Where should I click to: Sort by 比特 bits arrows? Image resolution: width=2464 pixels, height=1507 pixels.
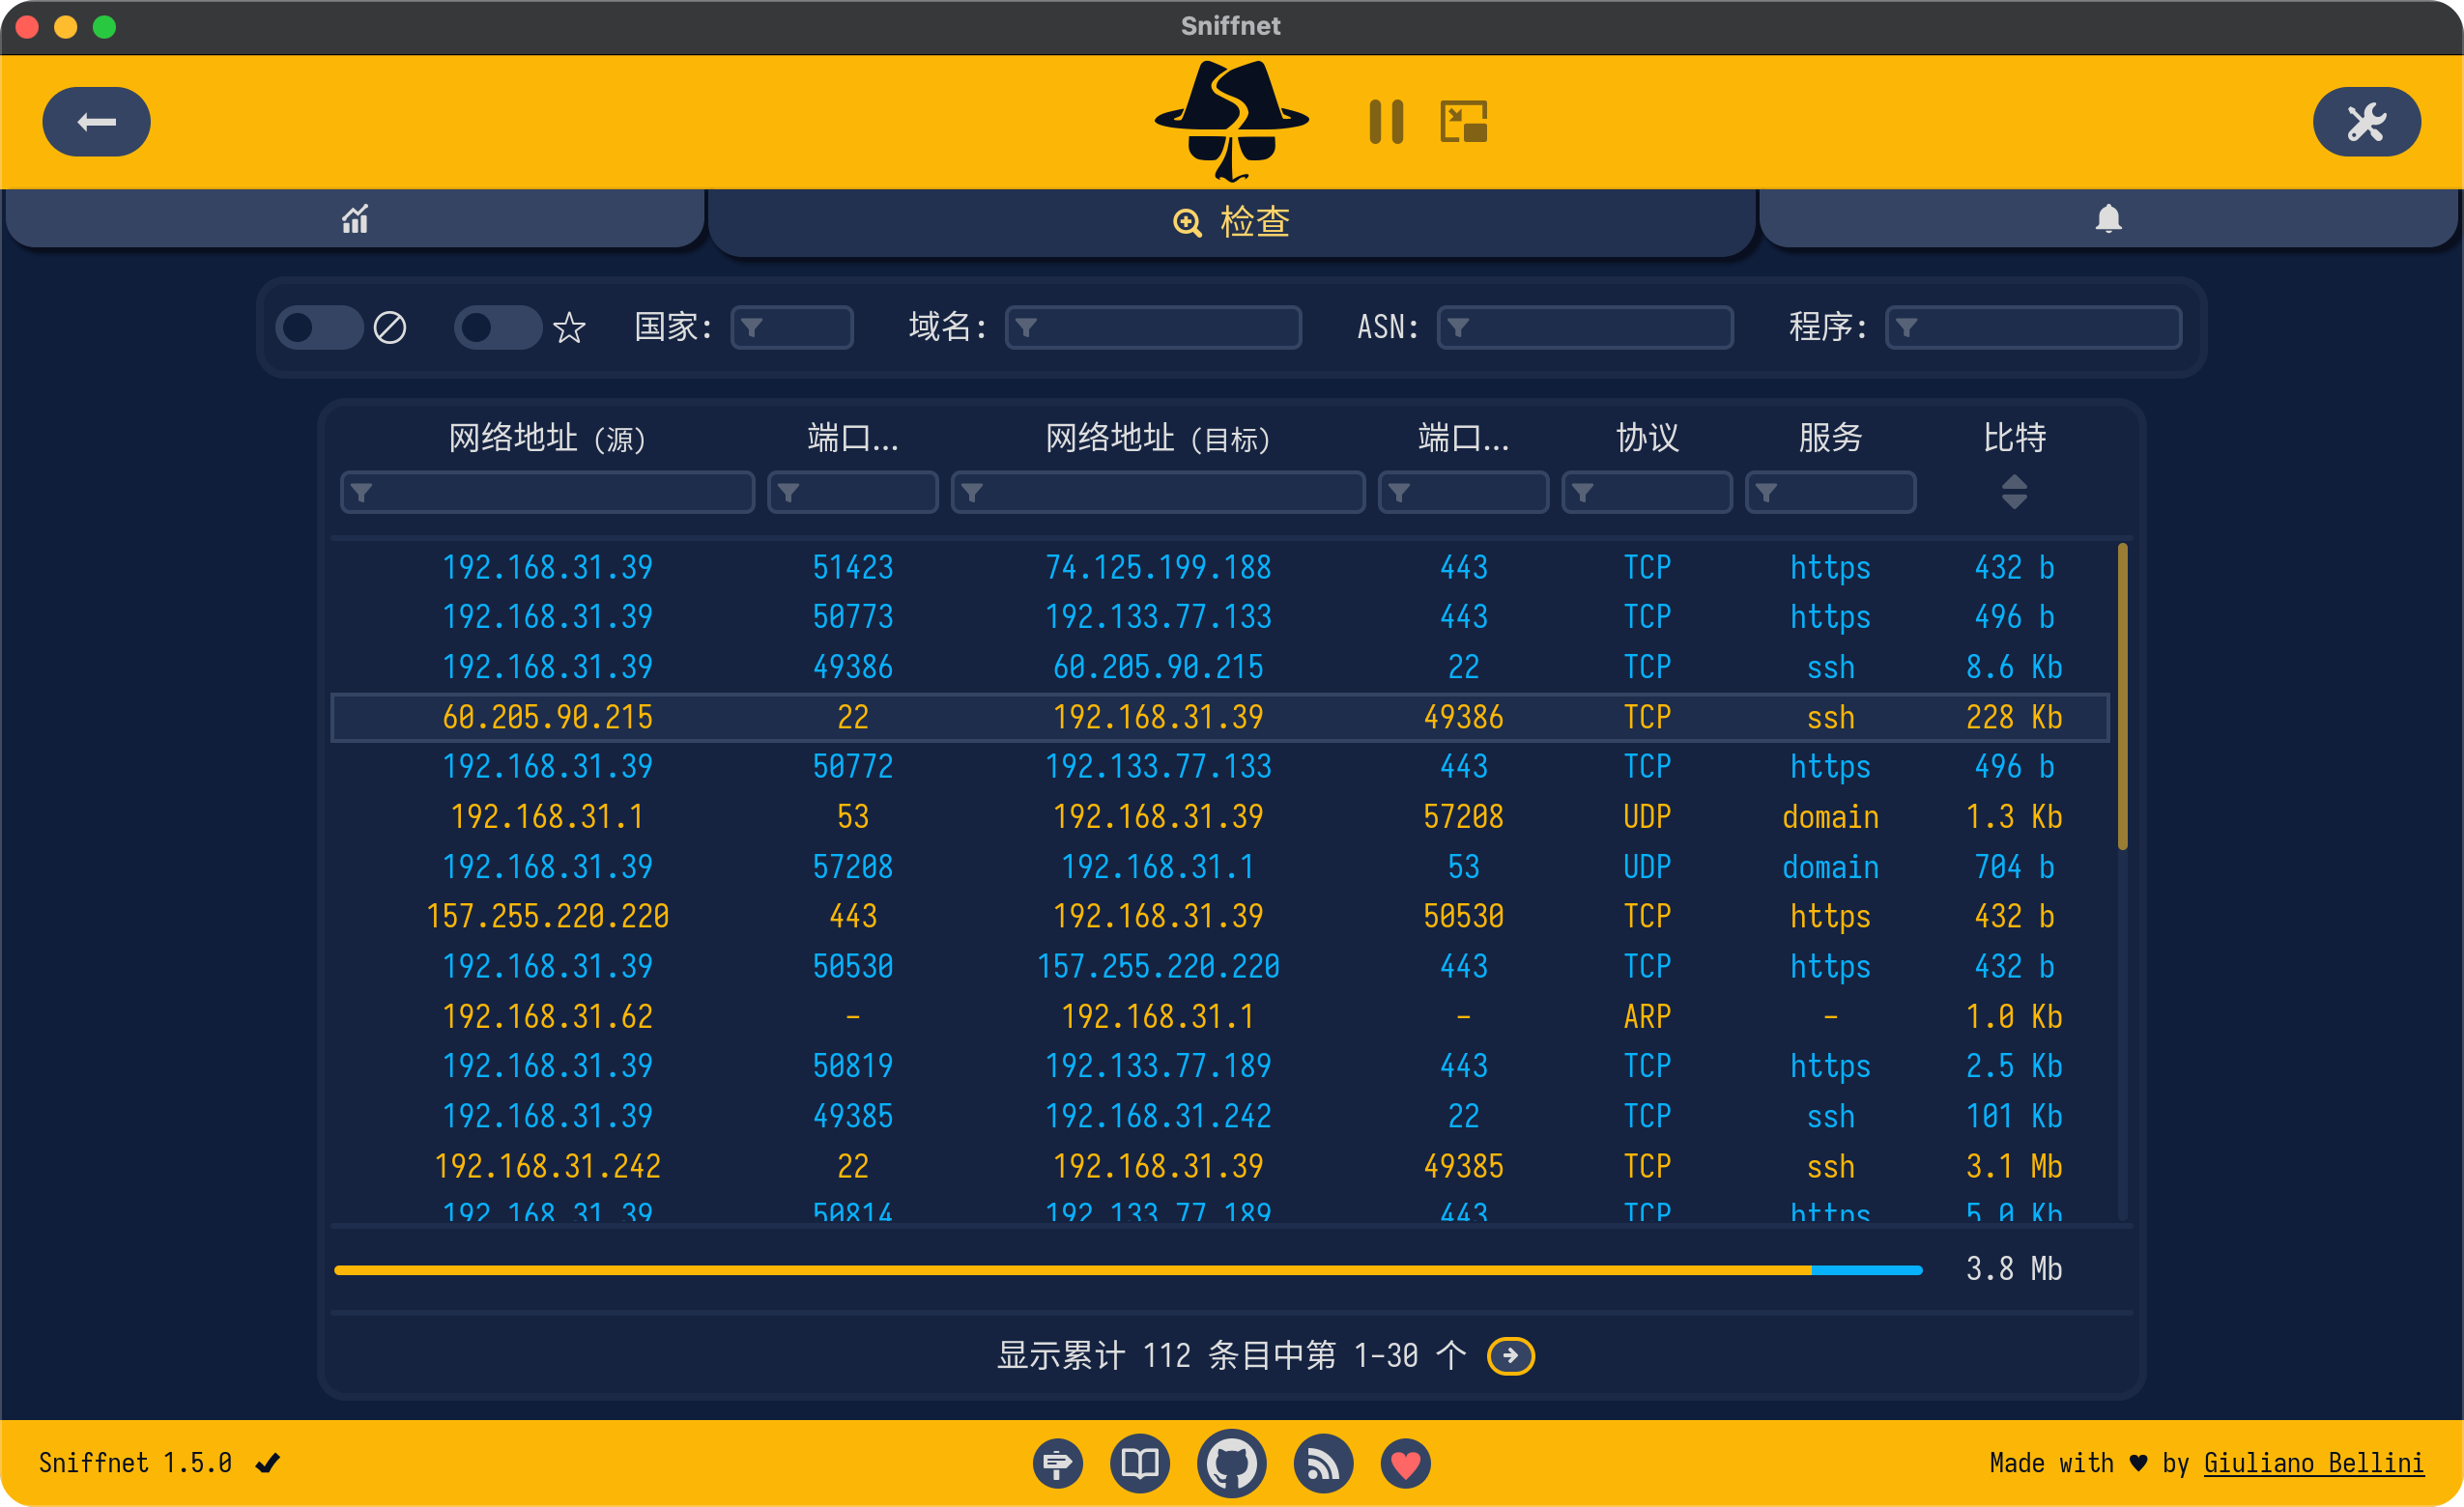click(x=2014, y=492)
